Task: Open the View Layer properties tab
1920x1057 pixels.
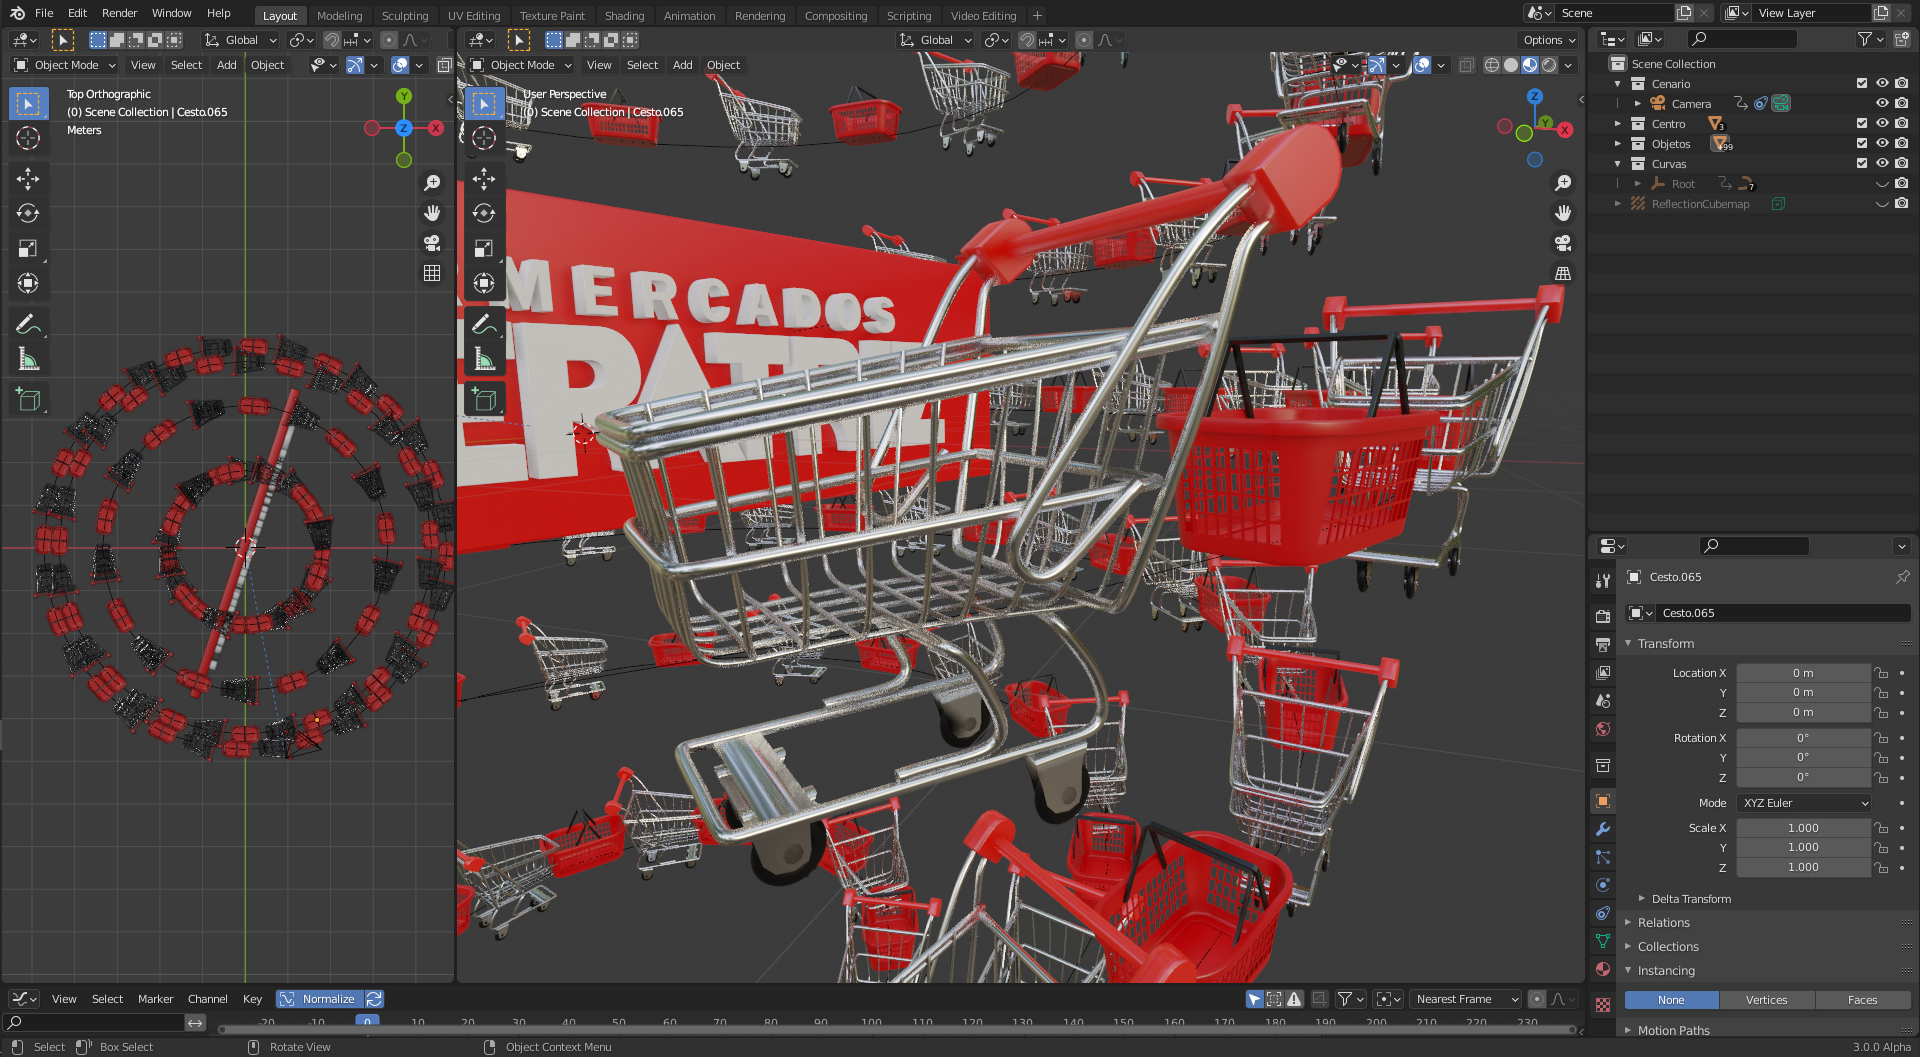Action: click(x=1603, y=673)
